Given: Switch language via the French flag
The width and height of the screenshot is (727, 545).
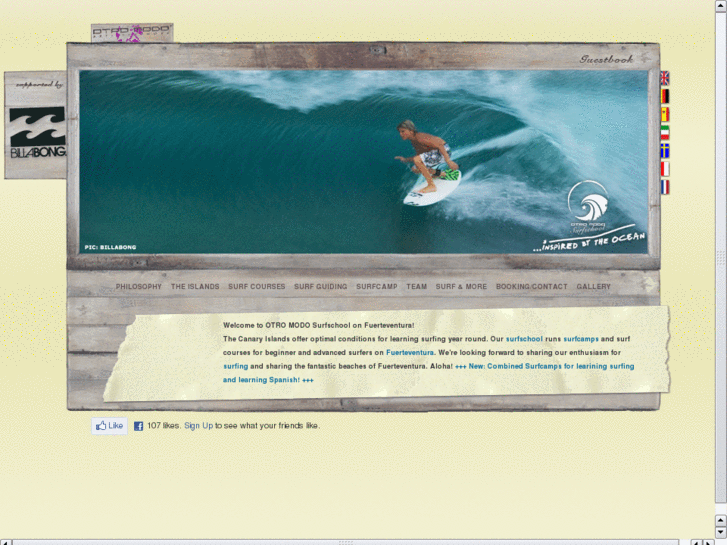Looking at the screenshot, I should [x=664, y=187].
